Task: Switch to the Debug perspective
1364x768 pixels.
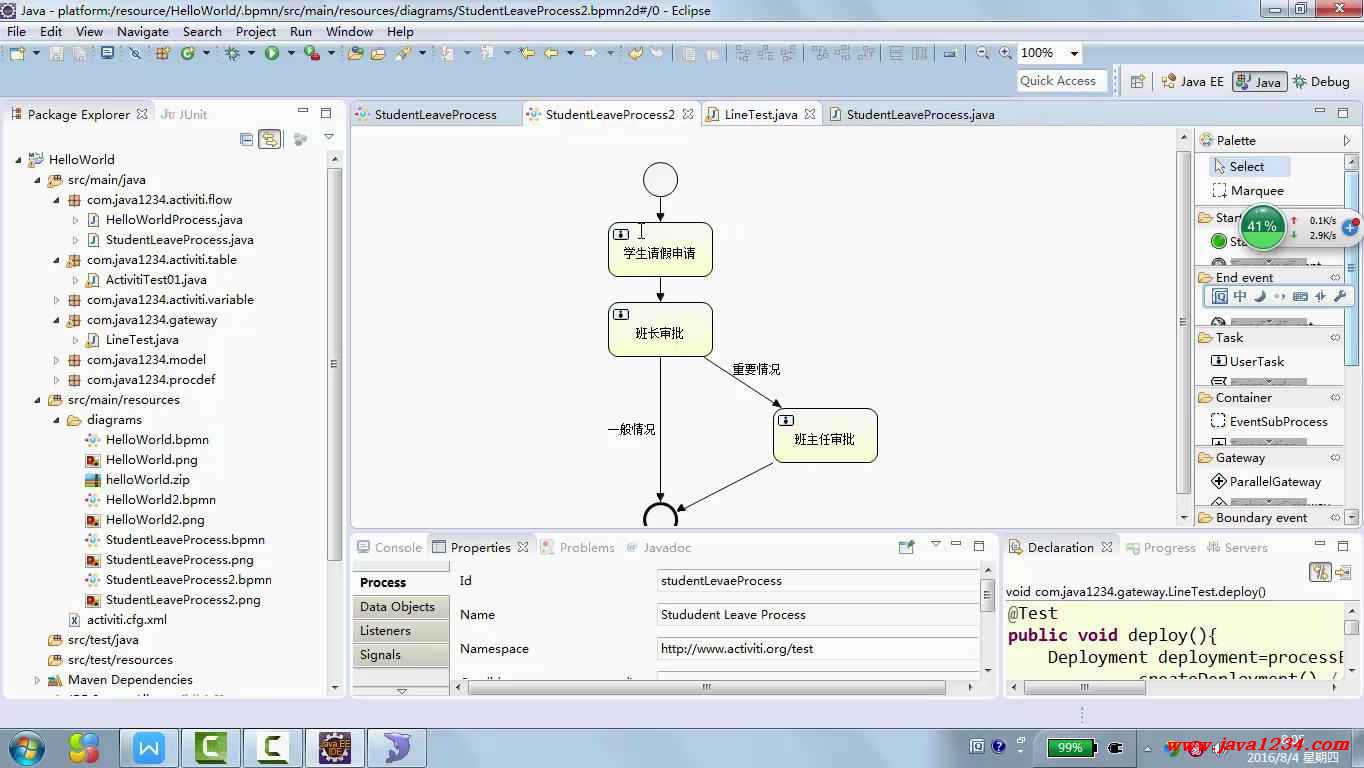Action: coord(1321,82)
